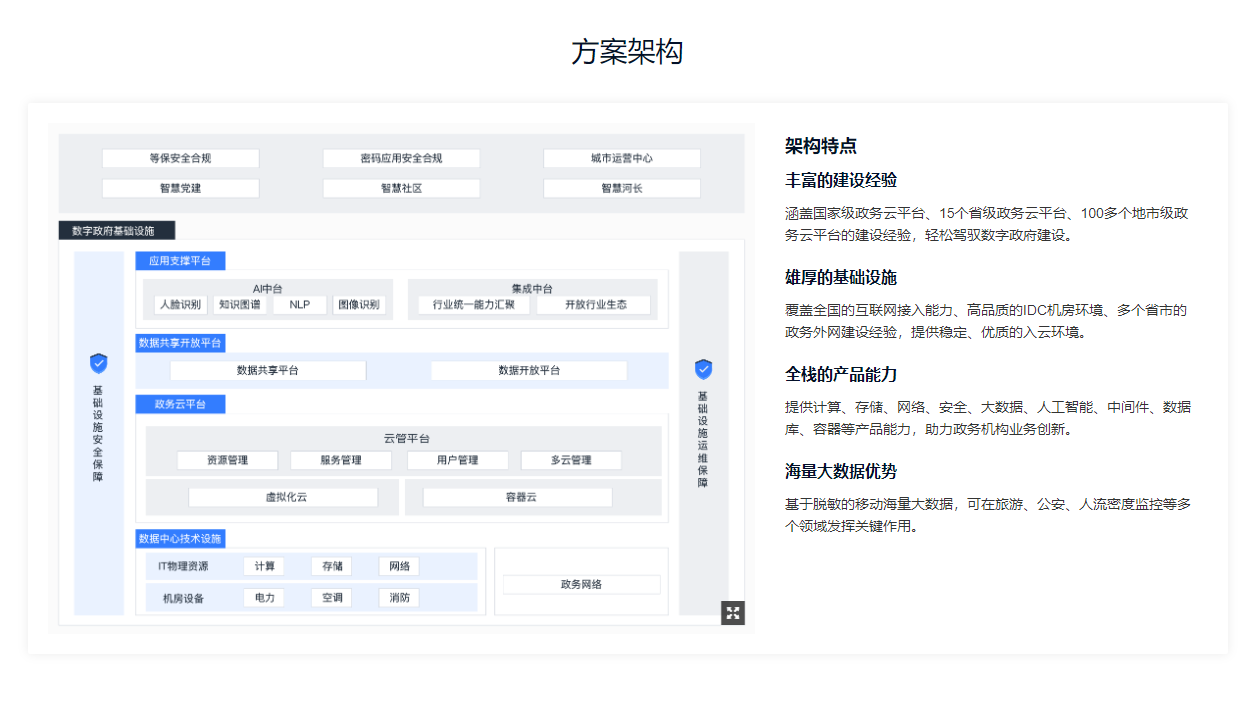Click the 丰富的建设经验 heading
This screenshot has width=1259, height=703.
tap(841, 180)
